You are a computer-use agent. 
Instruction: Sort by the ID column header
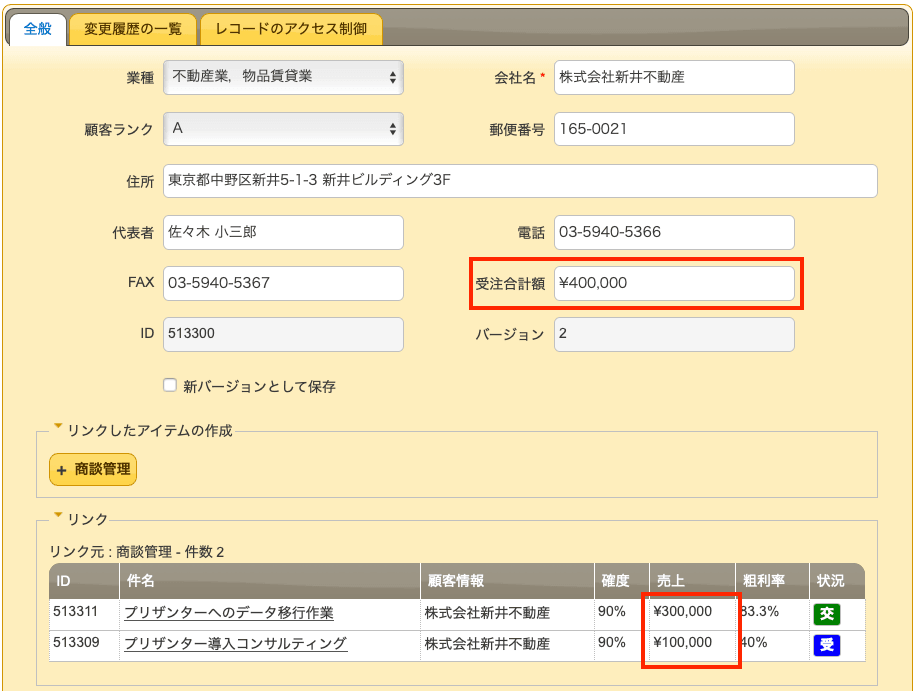point(84,581)
